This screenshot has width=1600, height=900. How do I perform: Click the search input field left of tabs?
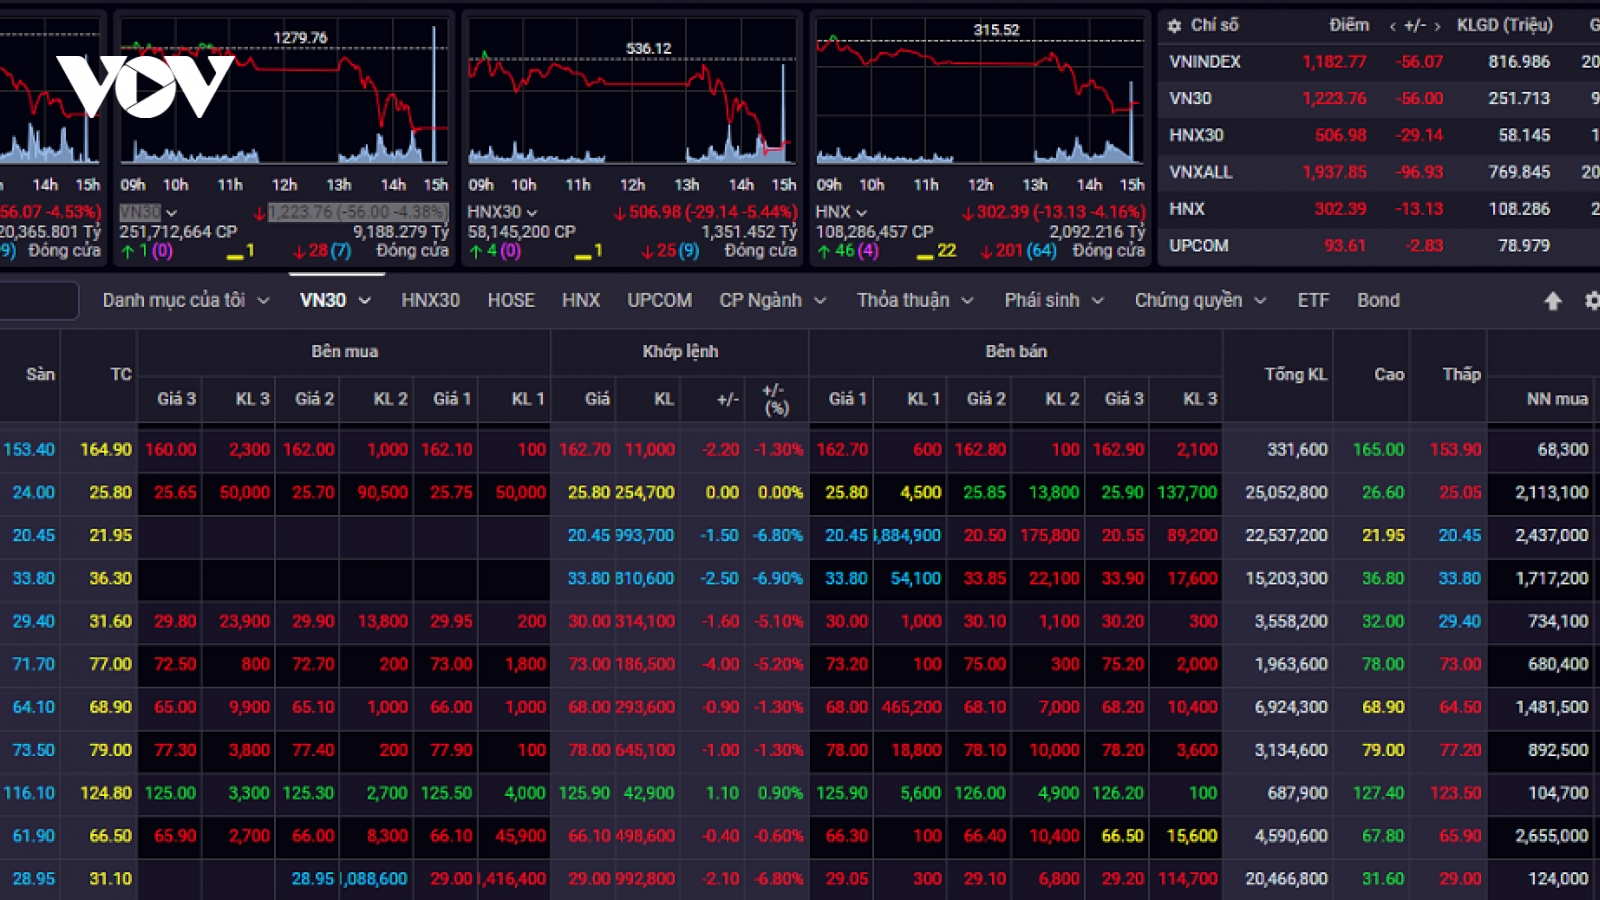tap(38, 300)
